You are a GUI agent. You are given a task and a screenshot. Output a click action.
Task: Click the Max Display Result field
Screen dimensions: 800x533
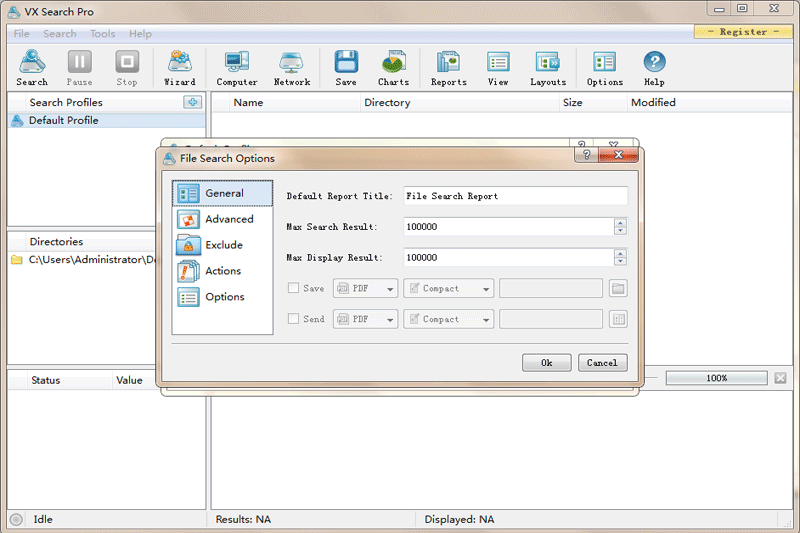509,258
